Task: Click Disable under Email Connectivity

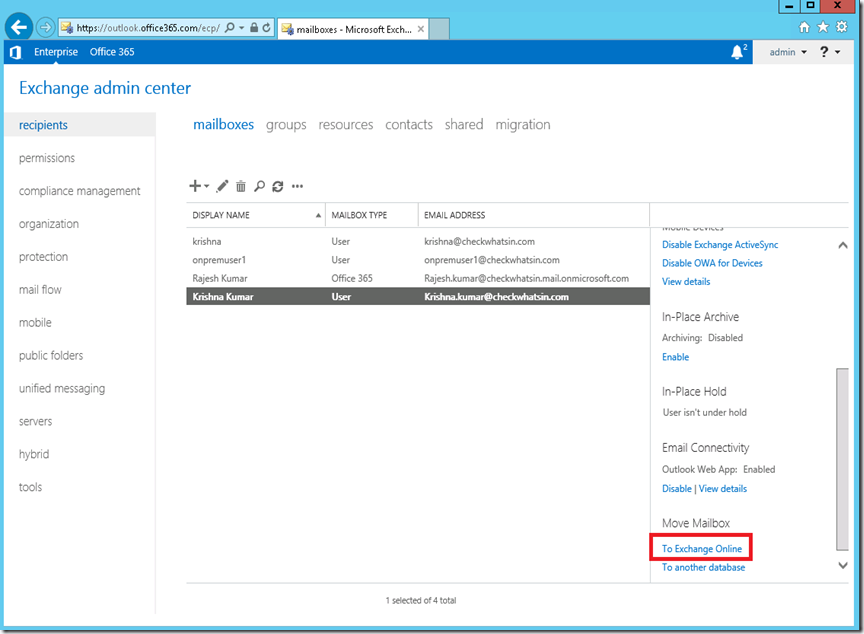Action: pos(677,489)
